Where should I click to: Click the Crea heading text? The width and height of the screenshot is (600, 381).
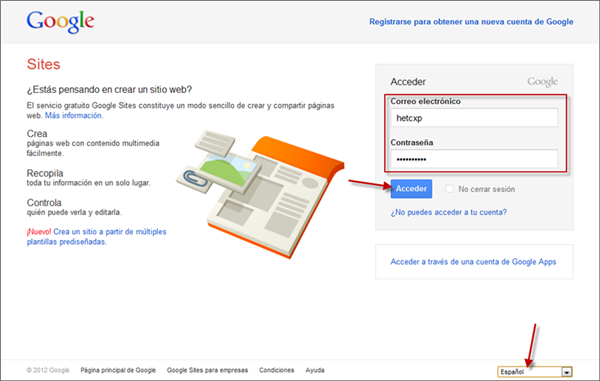pyautogui.click(x=37, y=134)
